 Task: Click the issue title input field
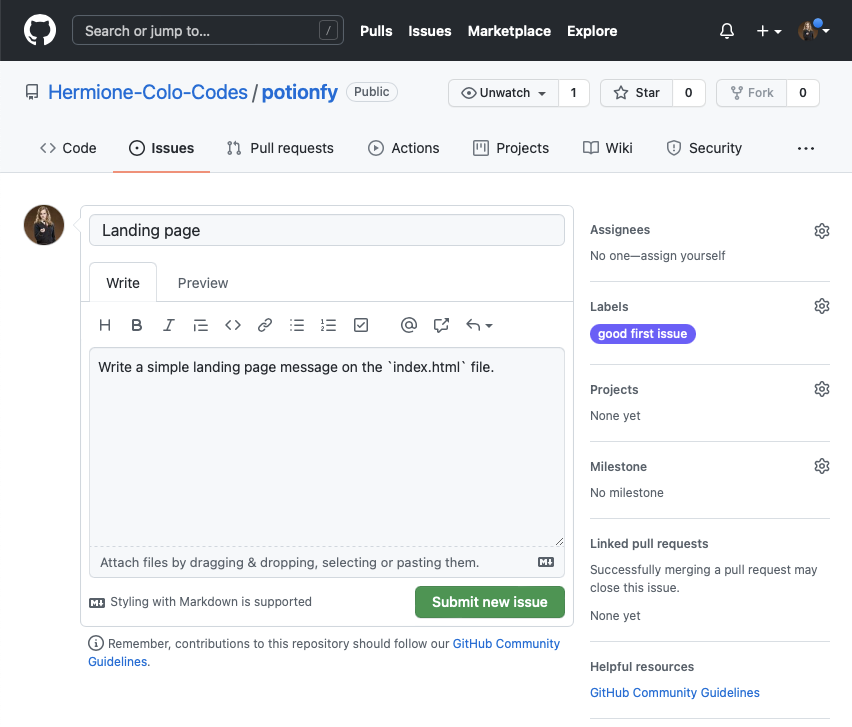[x=326, y=230]
